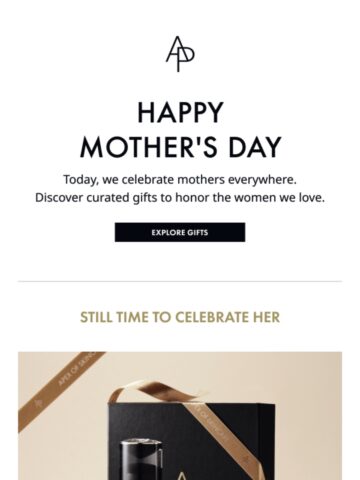
Task: Open the black gift box image
Action: coord(192,442)
